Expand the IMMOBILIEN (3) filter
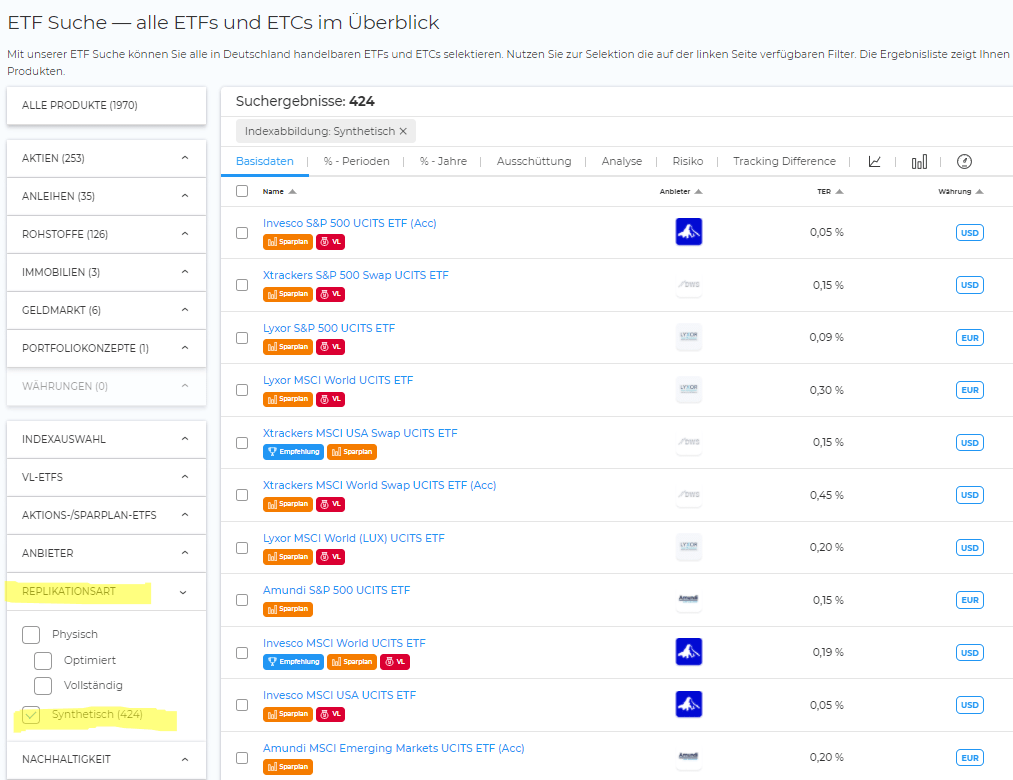 (x=107, y=272)
